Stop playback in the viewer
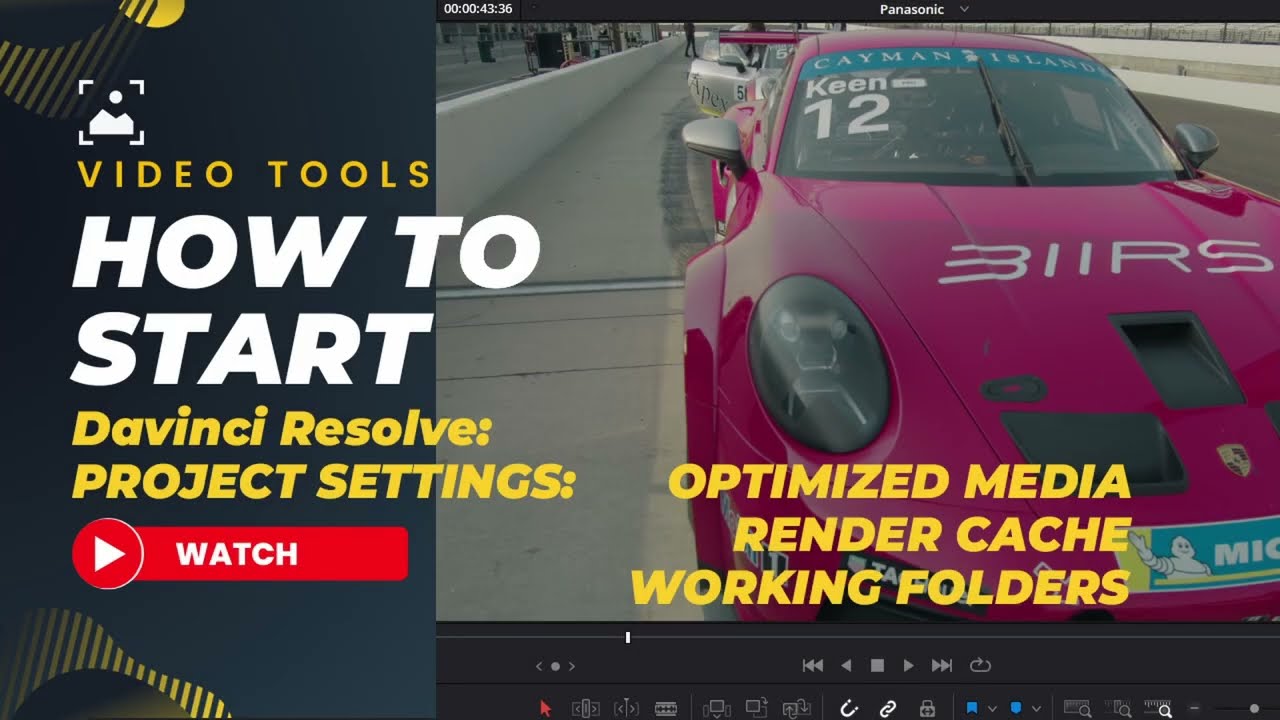Viewport: 1280px width, 720px height. point(877,665)
